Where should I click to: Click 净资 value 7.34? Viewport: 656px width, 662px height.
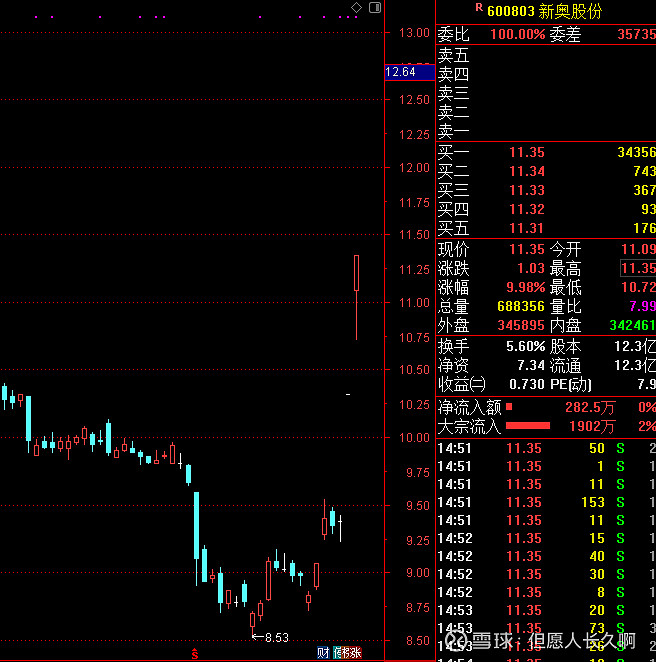(x=531, y=365)
